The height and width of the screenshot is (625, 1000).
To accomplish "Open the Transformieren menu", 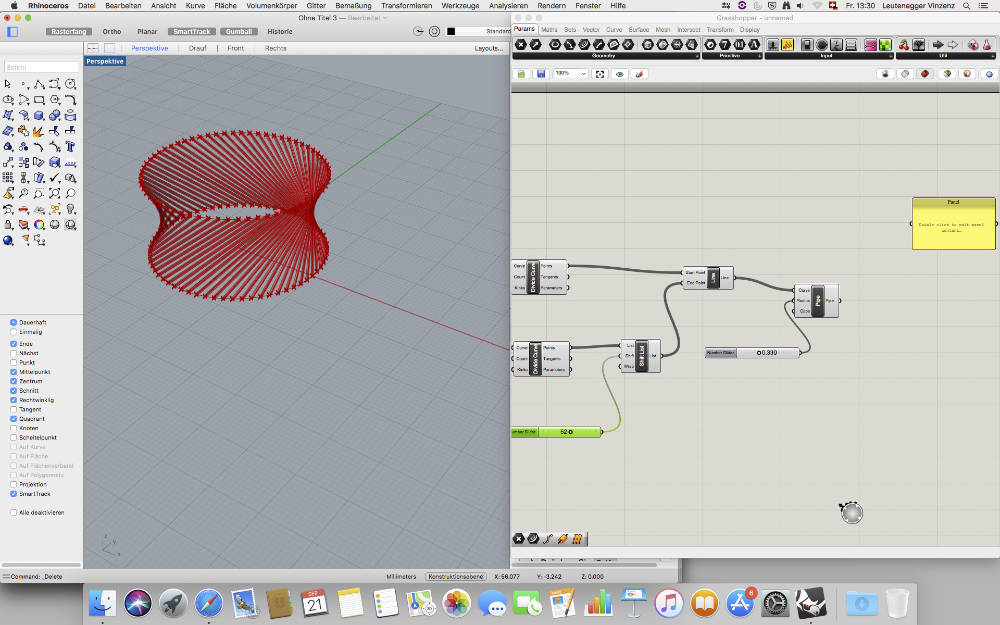I will coord(406,5).
